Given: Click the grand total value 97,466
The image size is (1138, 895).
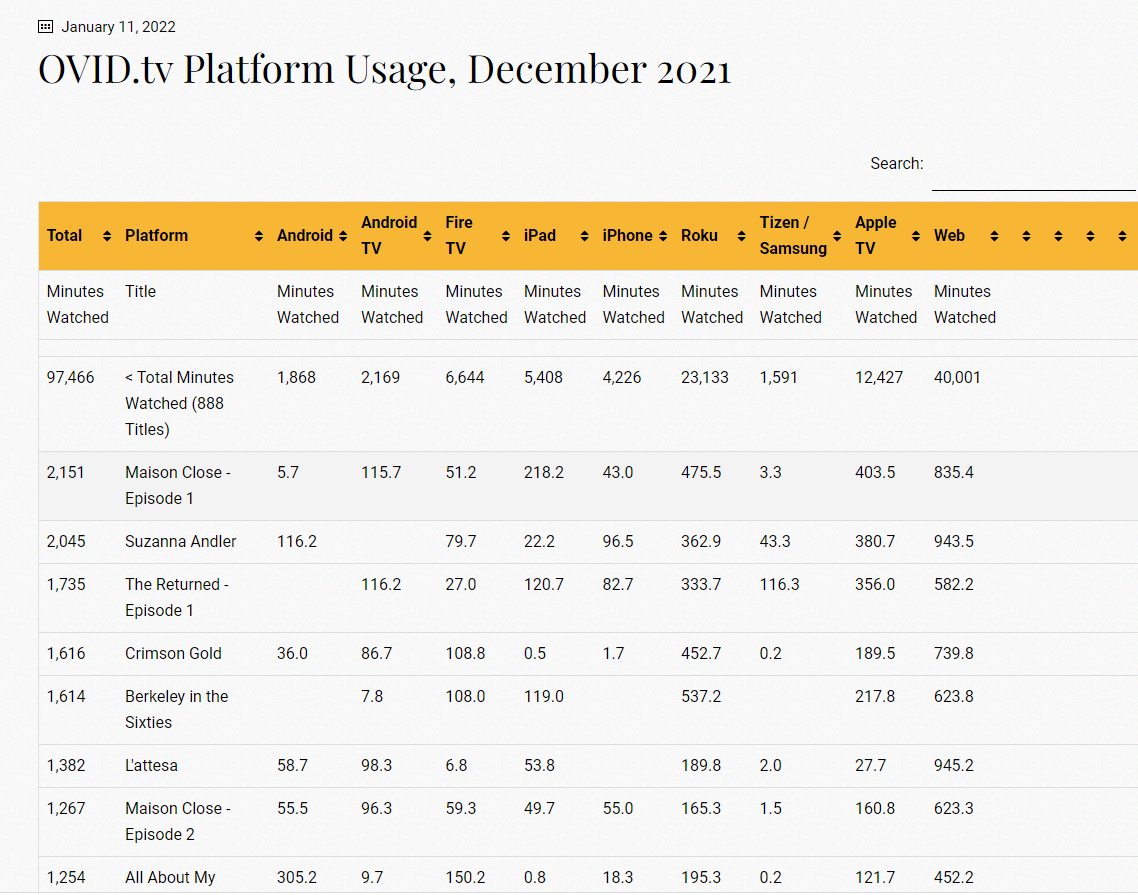Looking at the screenshot, I should click(x=70, y=377).
